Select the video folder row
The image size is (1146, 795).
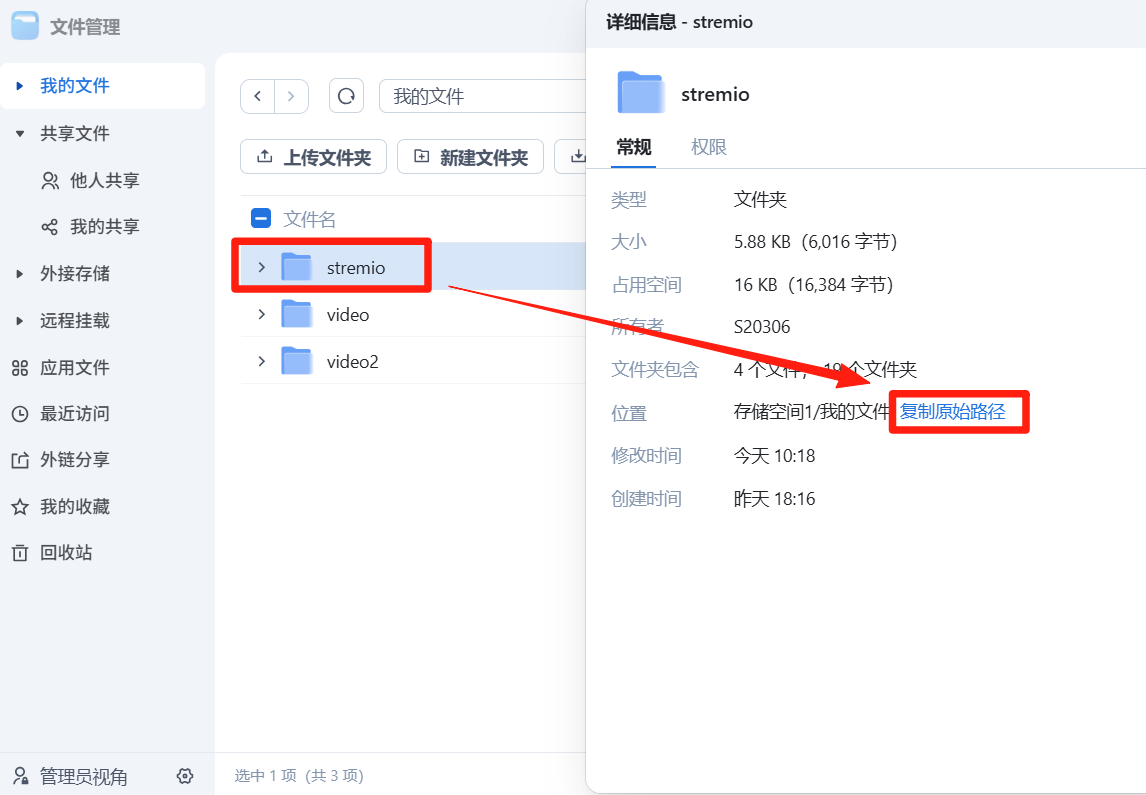point(400,315)
